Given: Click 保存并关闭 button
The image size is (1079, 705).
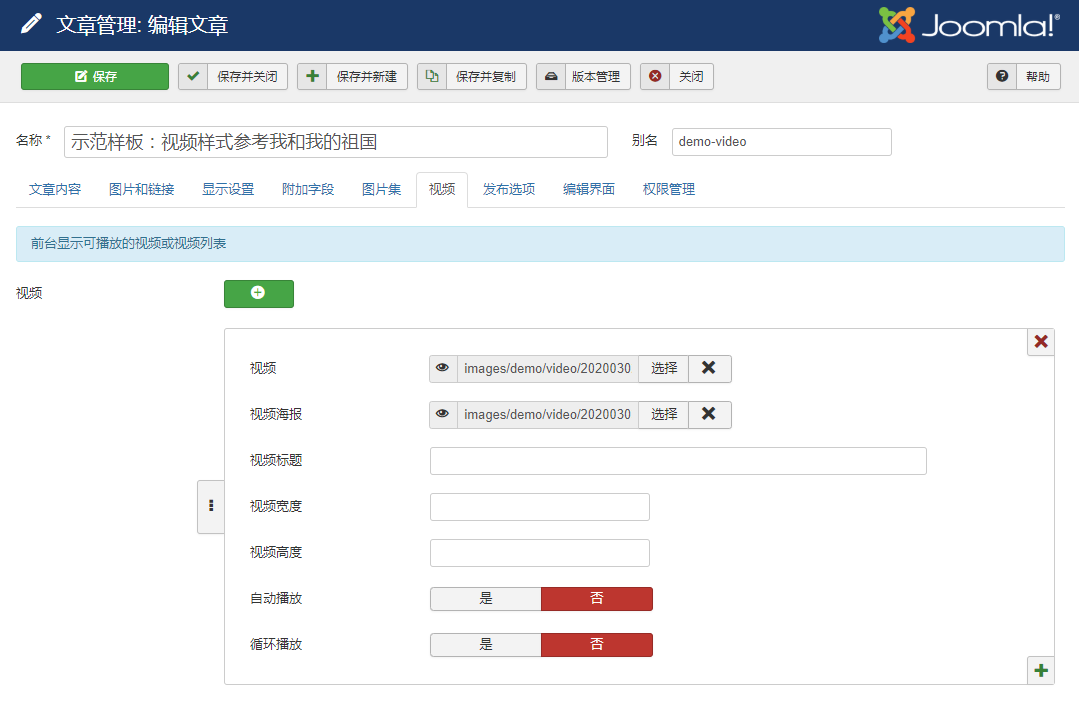Looking at the screenshot, I should tap(233, 77).
